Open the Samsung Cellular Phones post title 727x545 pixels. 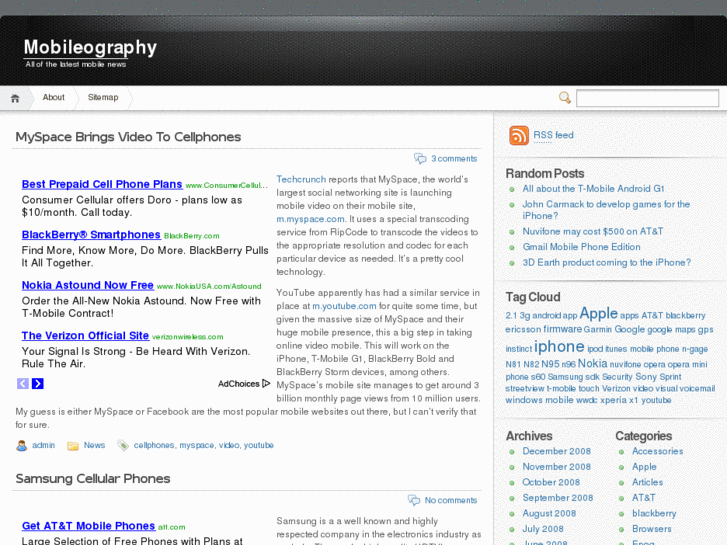(x=93, y=479)
